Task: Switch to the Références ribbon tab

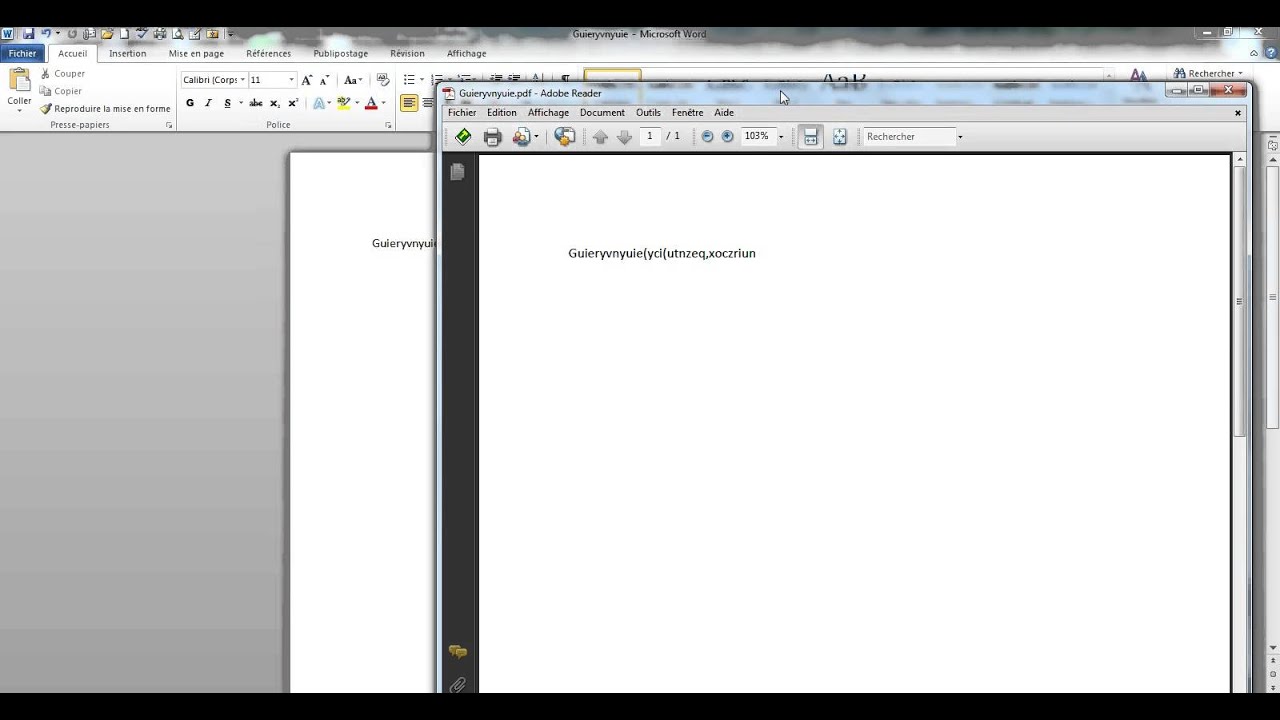Action: [x=268, y=53]
